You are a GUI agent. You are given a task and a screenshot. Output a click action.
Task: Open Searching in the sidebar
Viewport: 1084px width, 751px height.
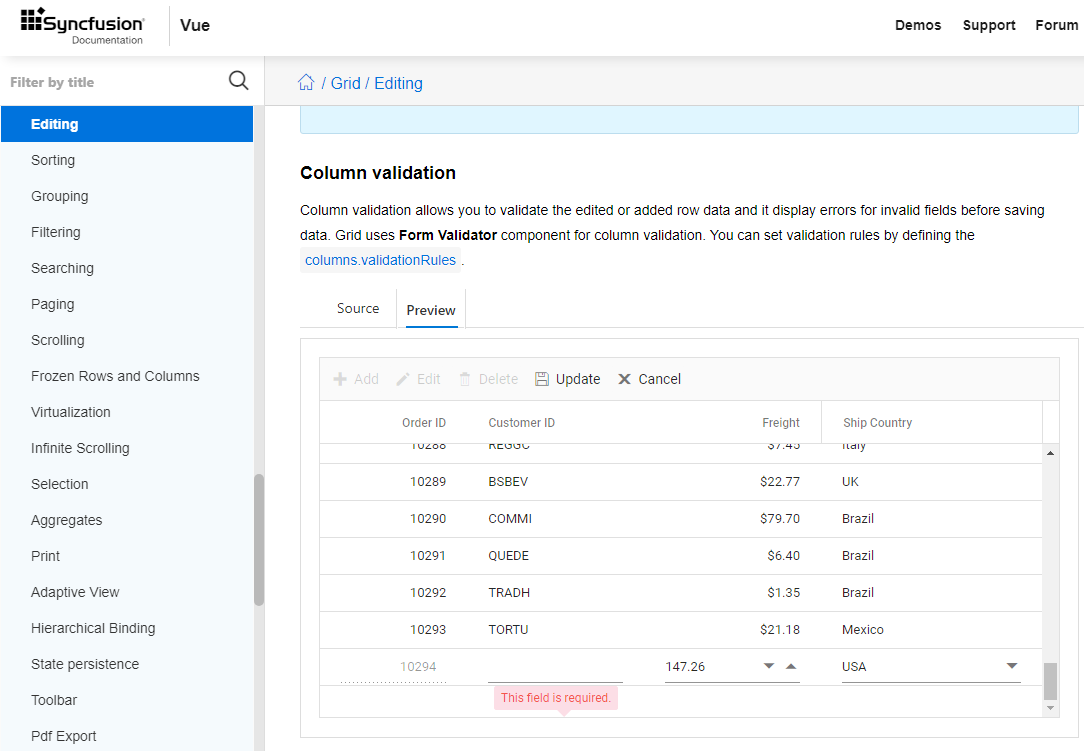[x=62, y=268]
